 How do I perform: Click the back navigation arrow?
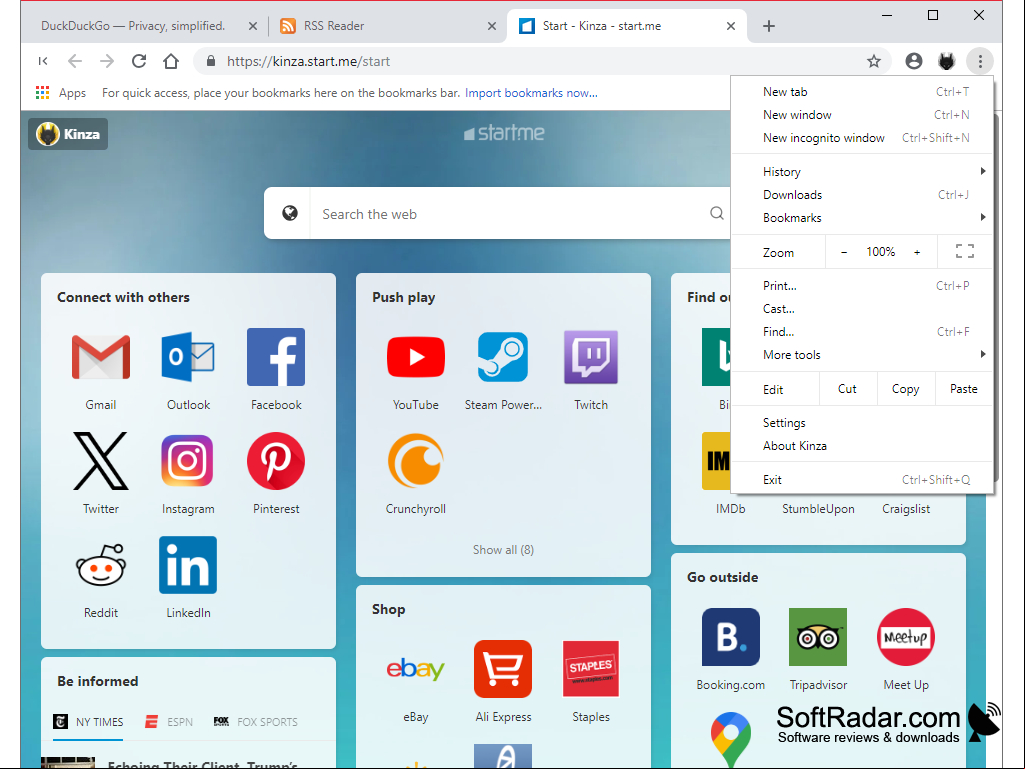tap(75, 61)
